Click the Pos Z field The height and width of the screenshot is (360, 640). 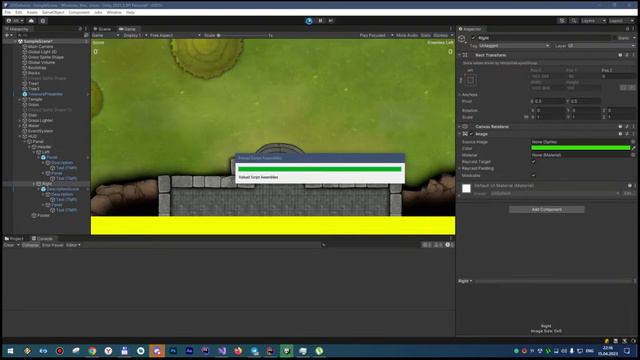(618, 76)
